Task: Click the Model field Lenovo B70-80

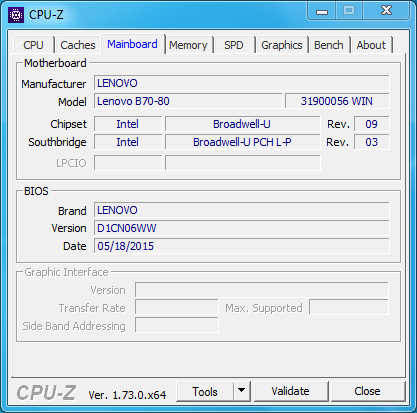Action: pyautogui.click(x=188, y=101)
